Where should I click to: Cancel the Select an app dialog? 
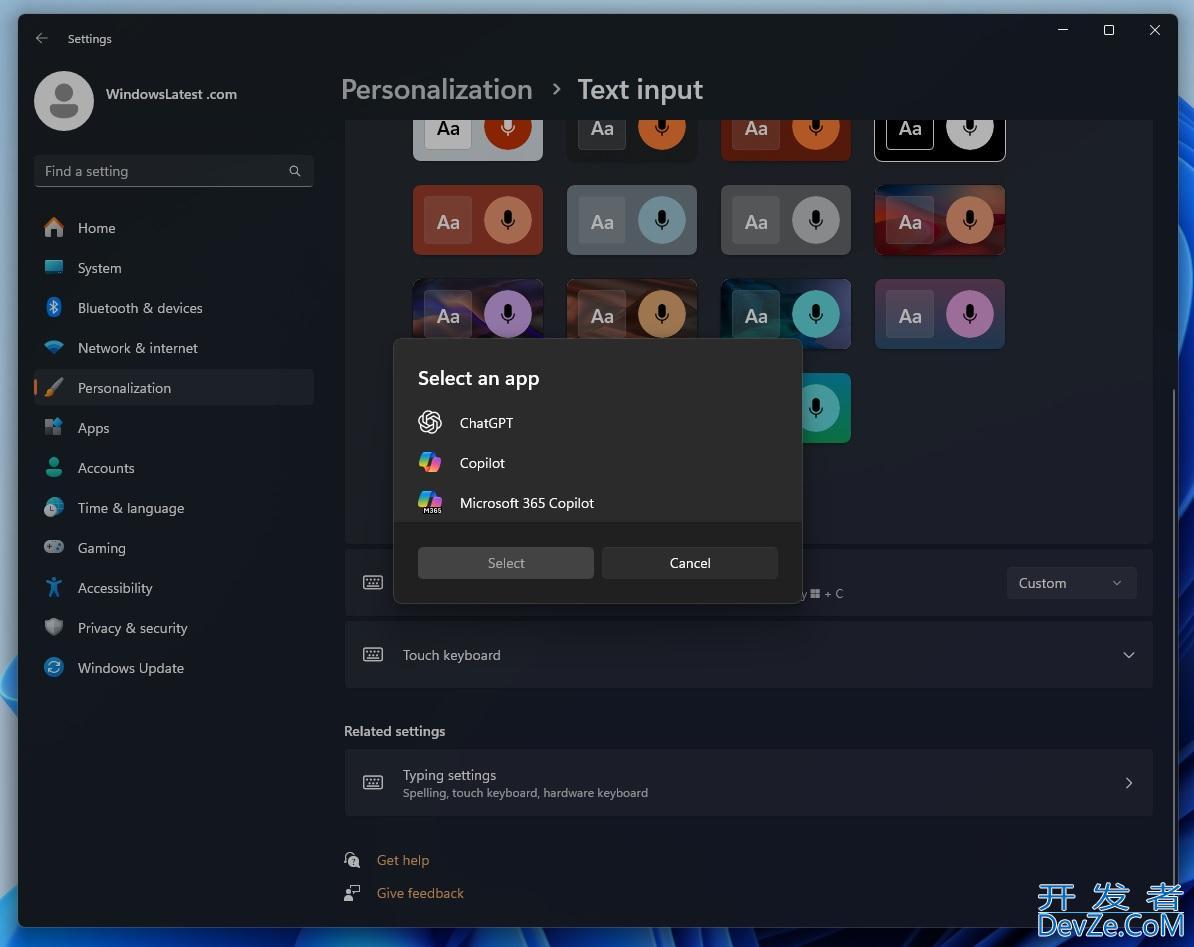pos(690,563)
